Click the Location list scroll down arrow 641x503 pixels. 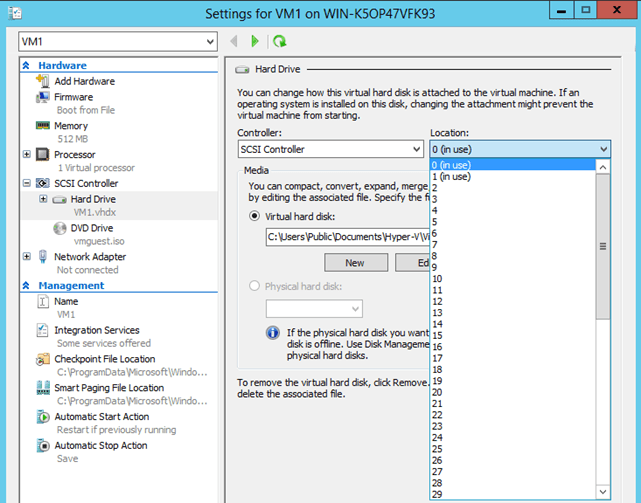[603, 492]
